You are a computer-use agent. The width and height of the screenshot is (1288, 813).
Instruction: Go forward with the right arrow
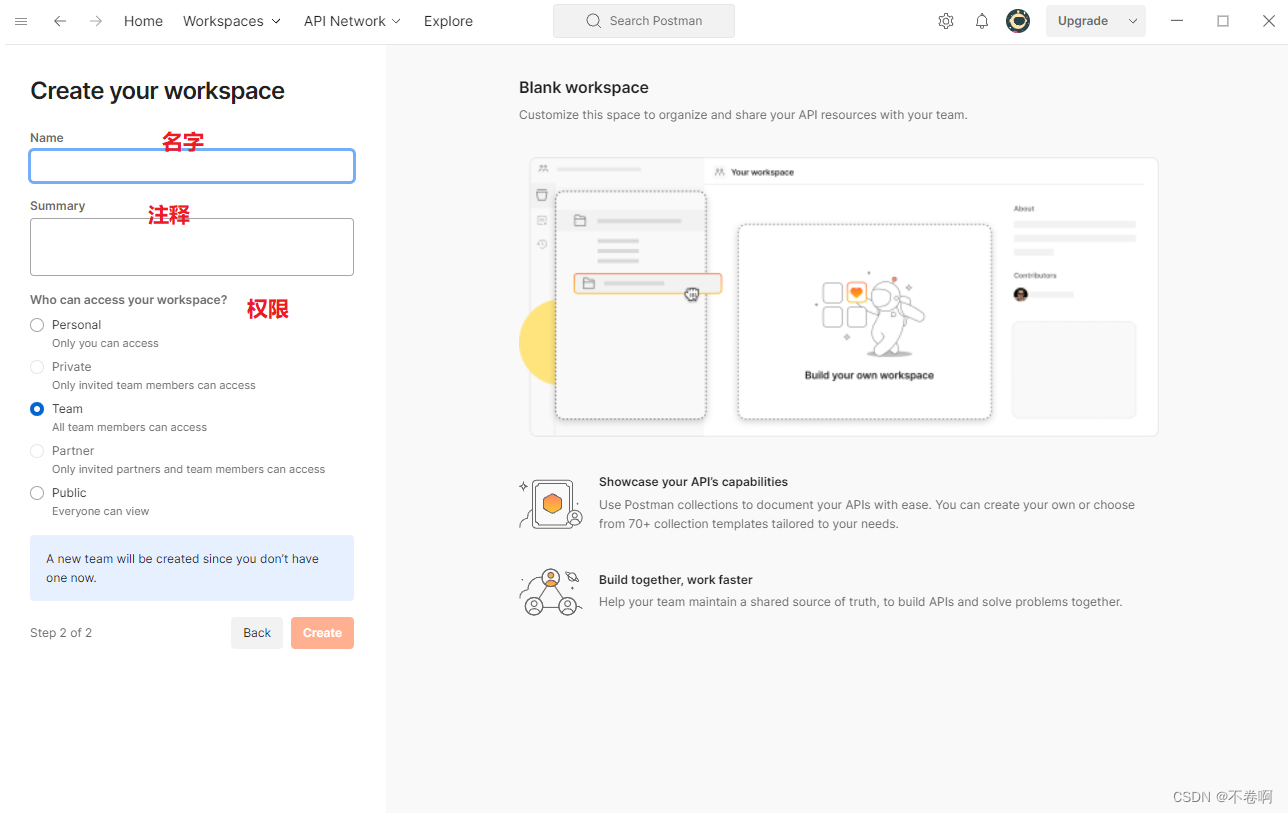pyautogui.click(x=96, y=21)
